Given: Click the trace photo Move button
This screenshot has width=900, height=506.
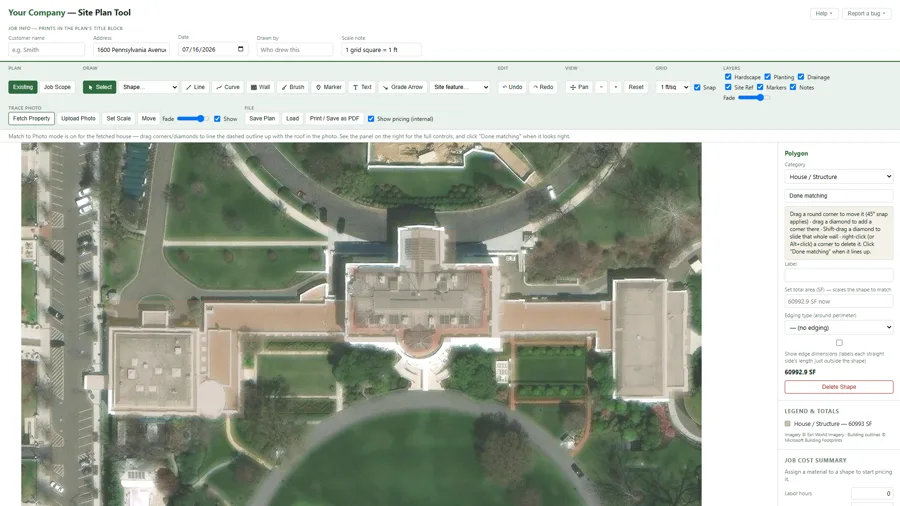Looking at the screenshot, I should (x=149, y=118).
